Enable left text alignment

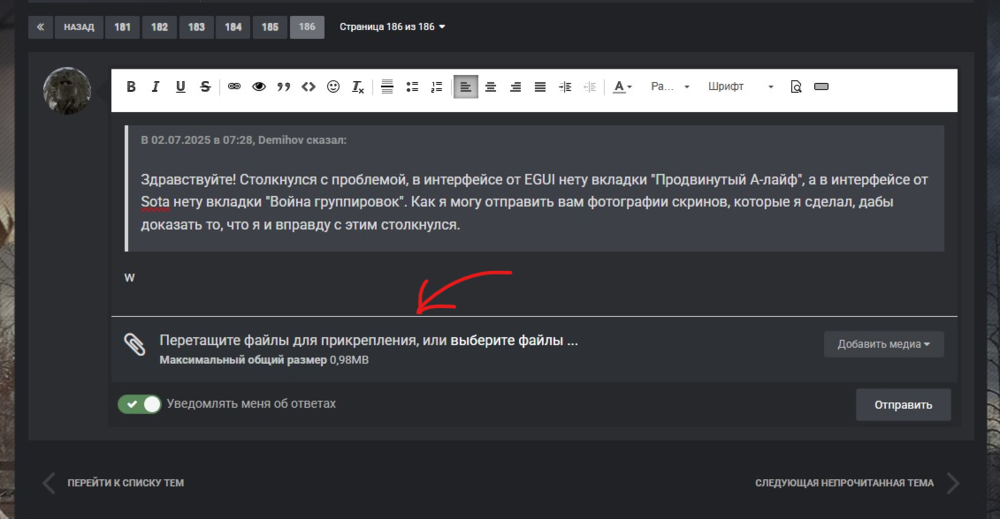coord(465,87)
